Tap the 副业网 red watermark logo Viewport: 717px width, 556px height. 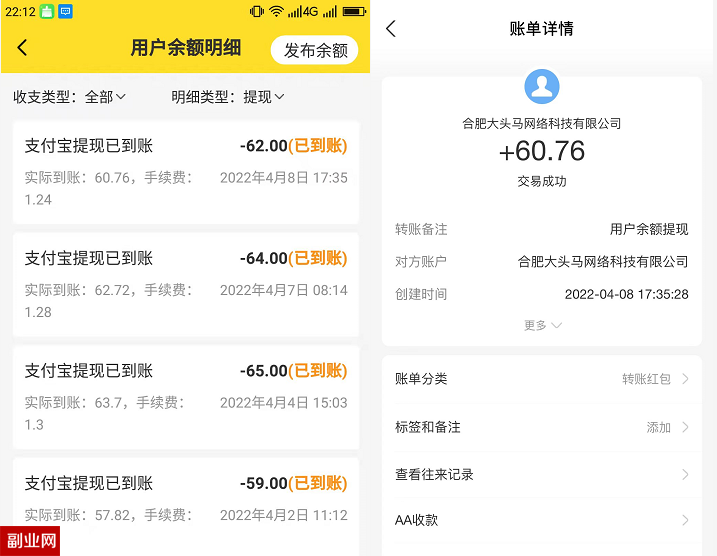pos(30,540)
